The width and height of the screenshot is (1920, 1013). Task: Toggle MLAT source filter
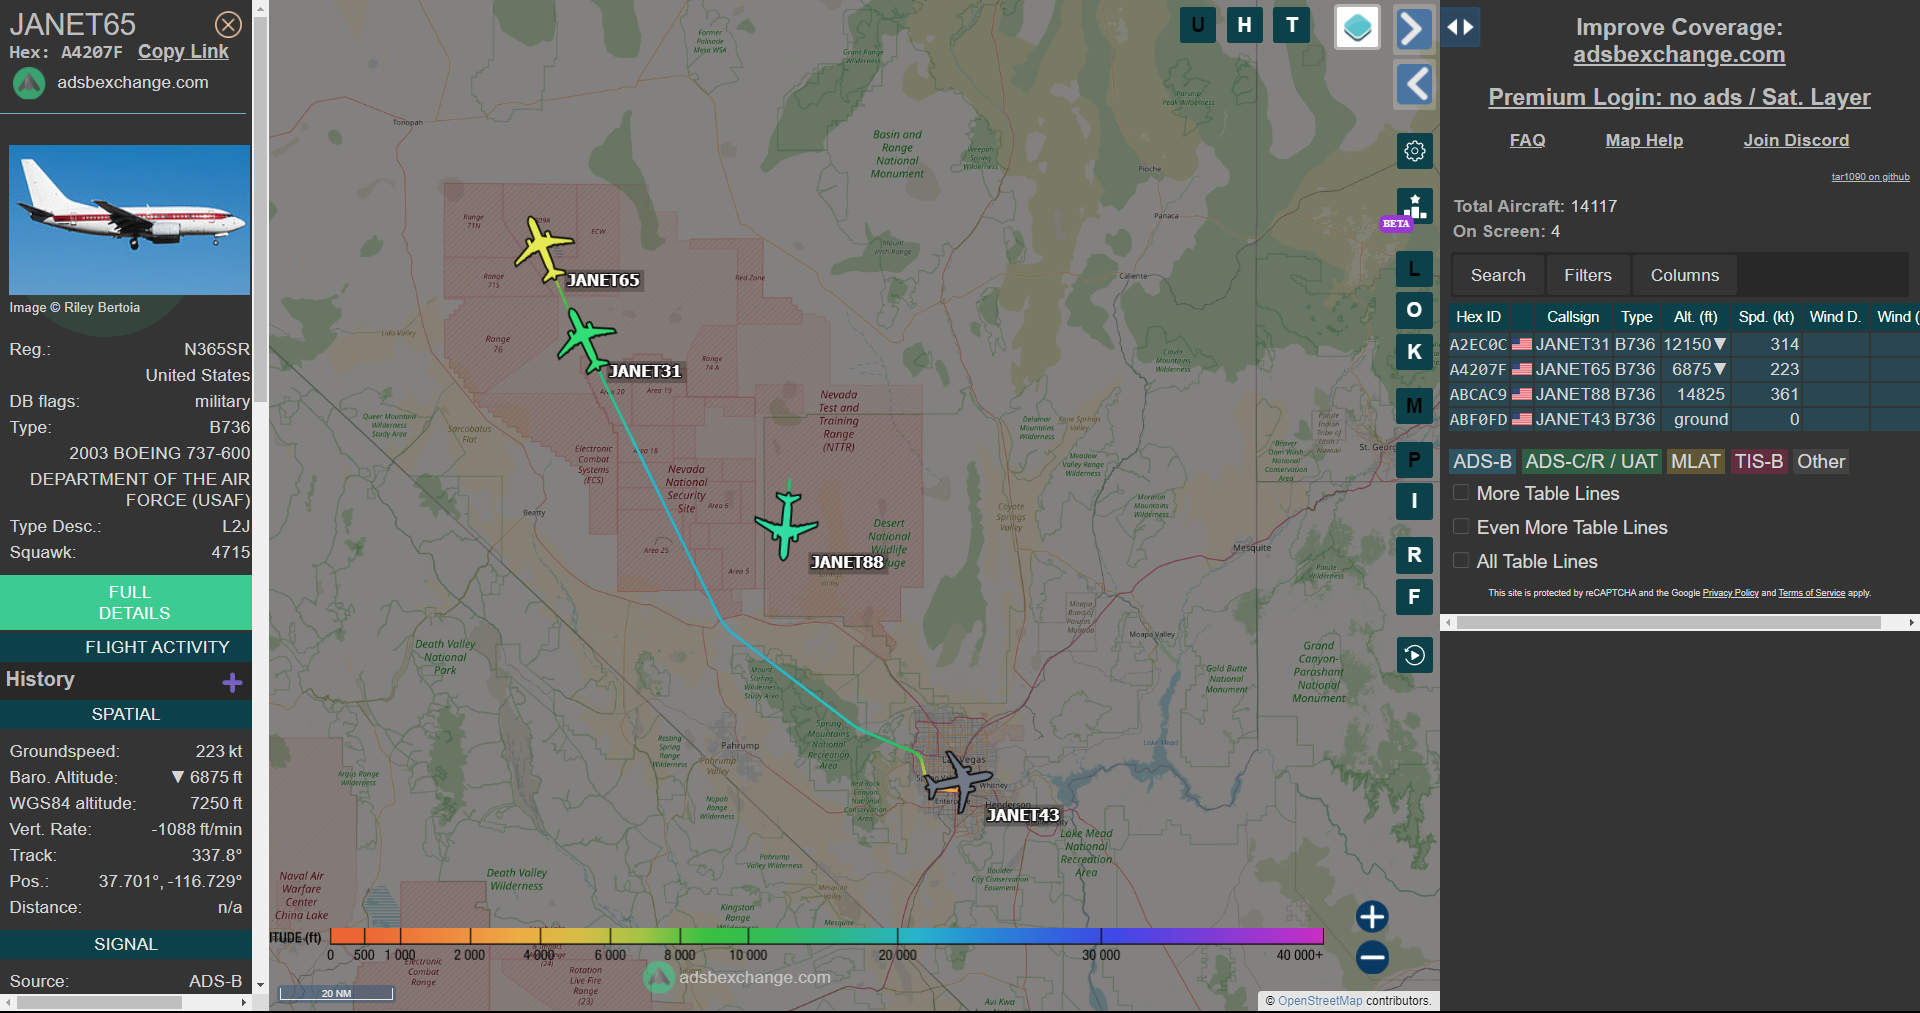pos(1695,461)
